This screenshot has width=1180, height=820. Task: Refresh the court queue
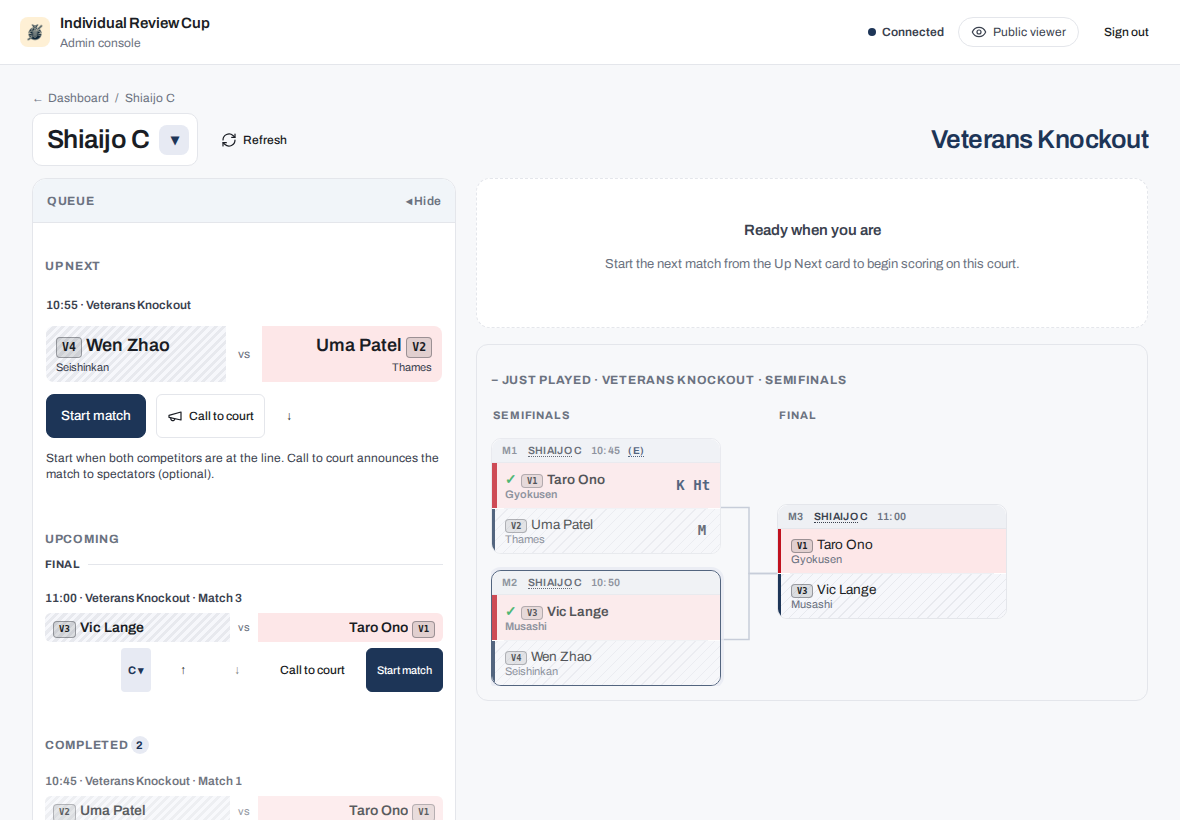click(x=254, y=140)
